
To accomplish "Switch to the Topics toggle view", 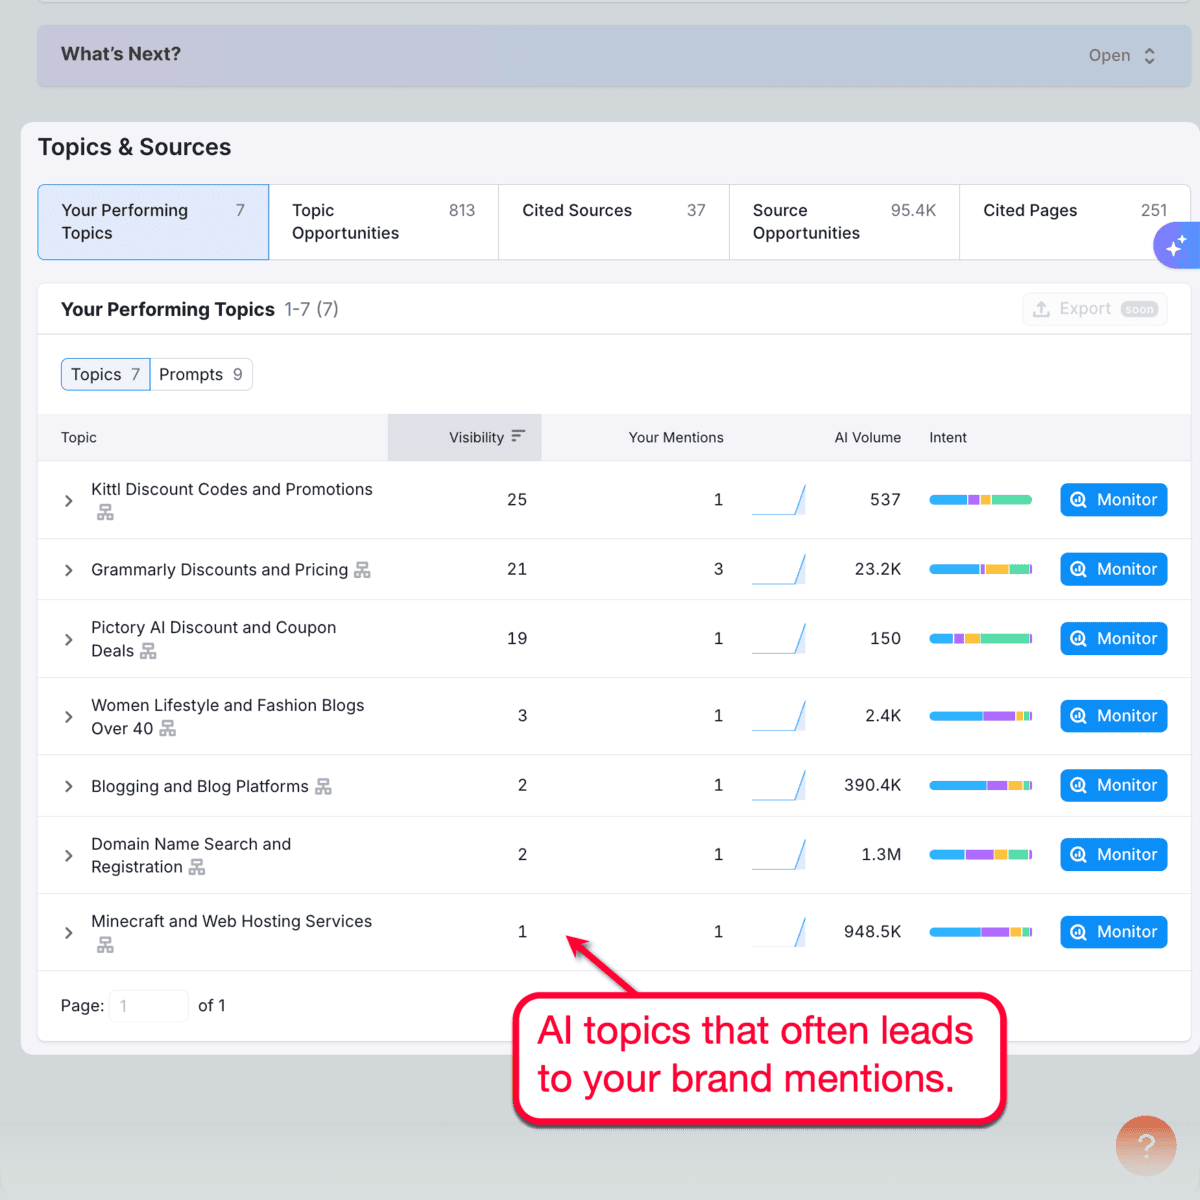I will (x=105, y=374).
